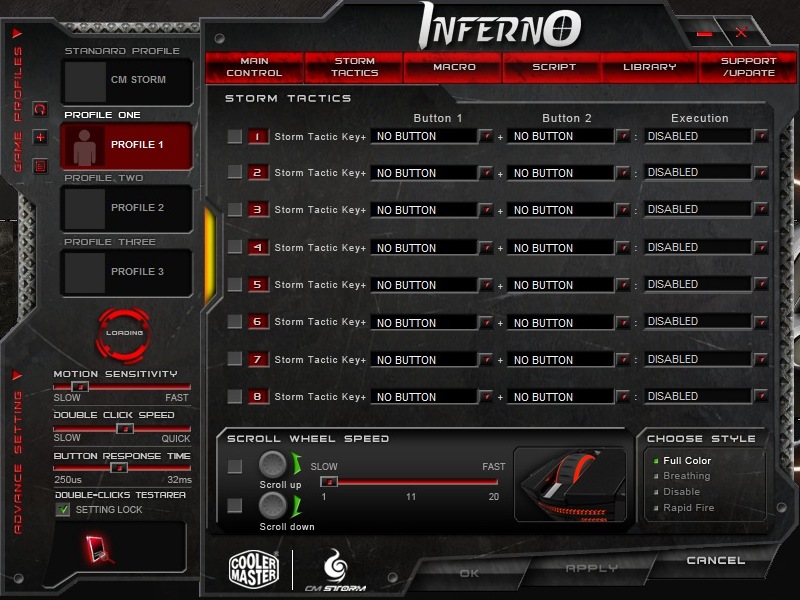Image resolution: width=800 pixels, height=600 pixels.
Task: Click the Apply button
Action: 591,568
